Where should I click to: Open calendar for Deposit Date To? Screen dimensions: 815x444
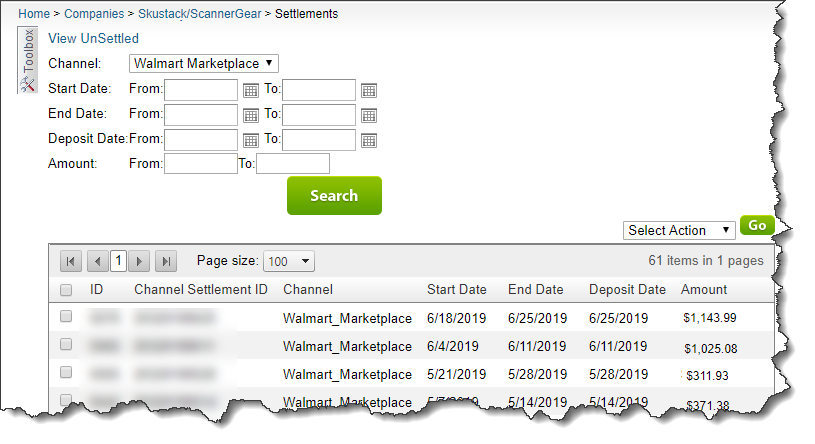click(x=369, y=140)
